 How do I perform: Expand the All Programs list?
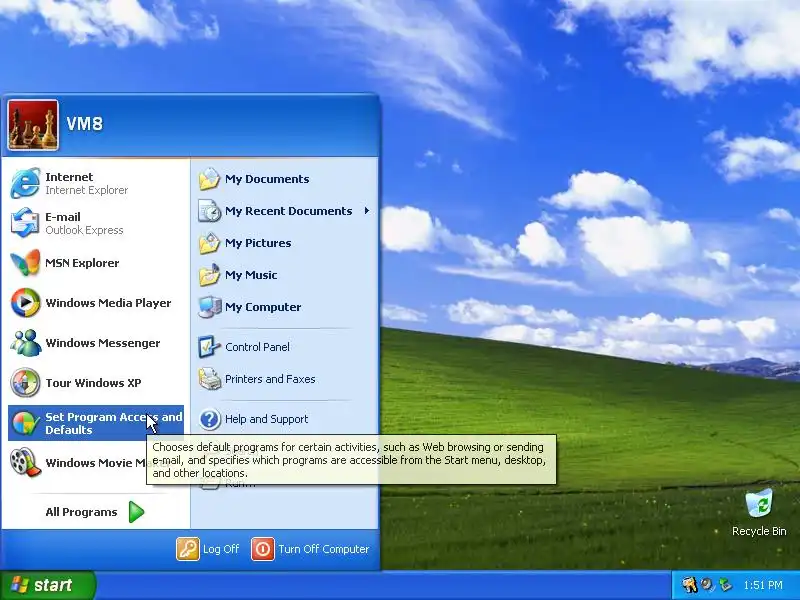tap(96, 512)
